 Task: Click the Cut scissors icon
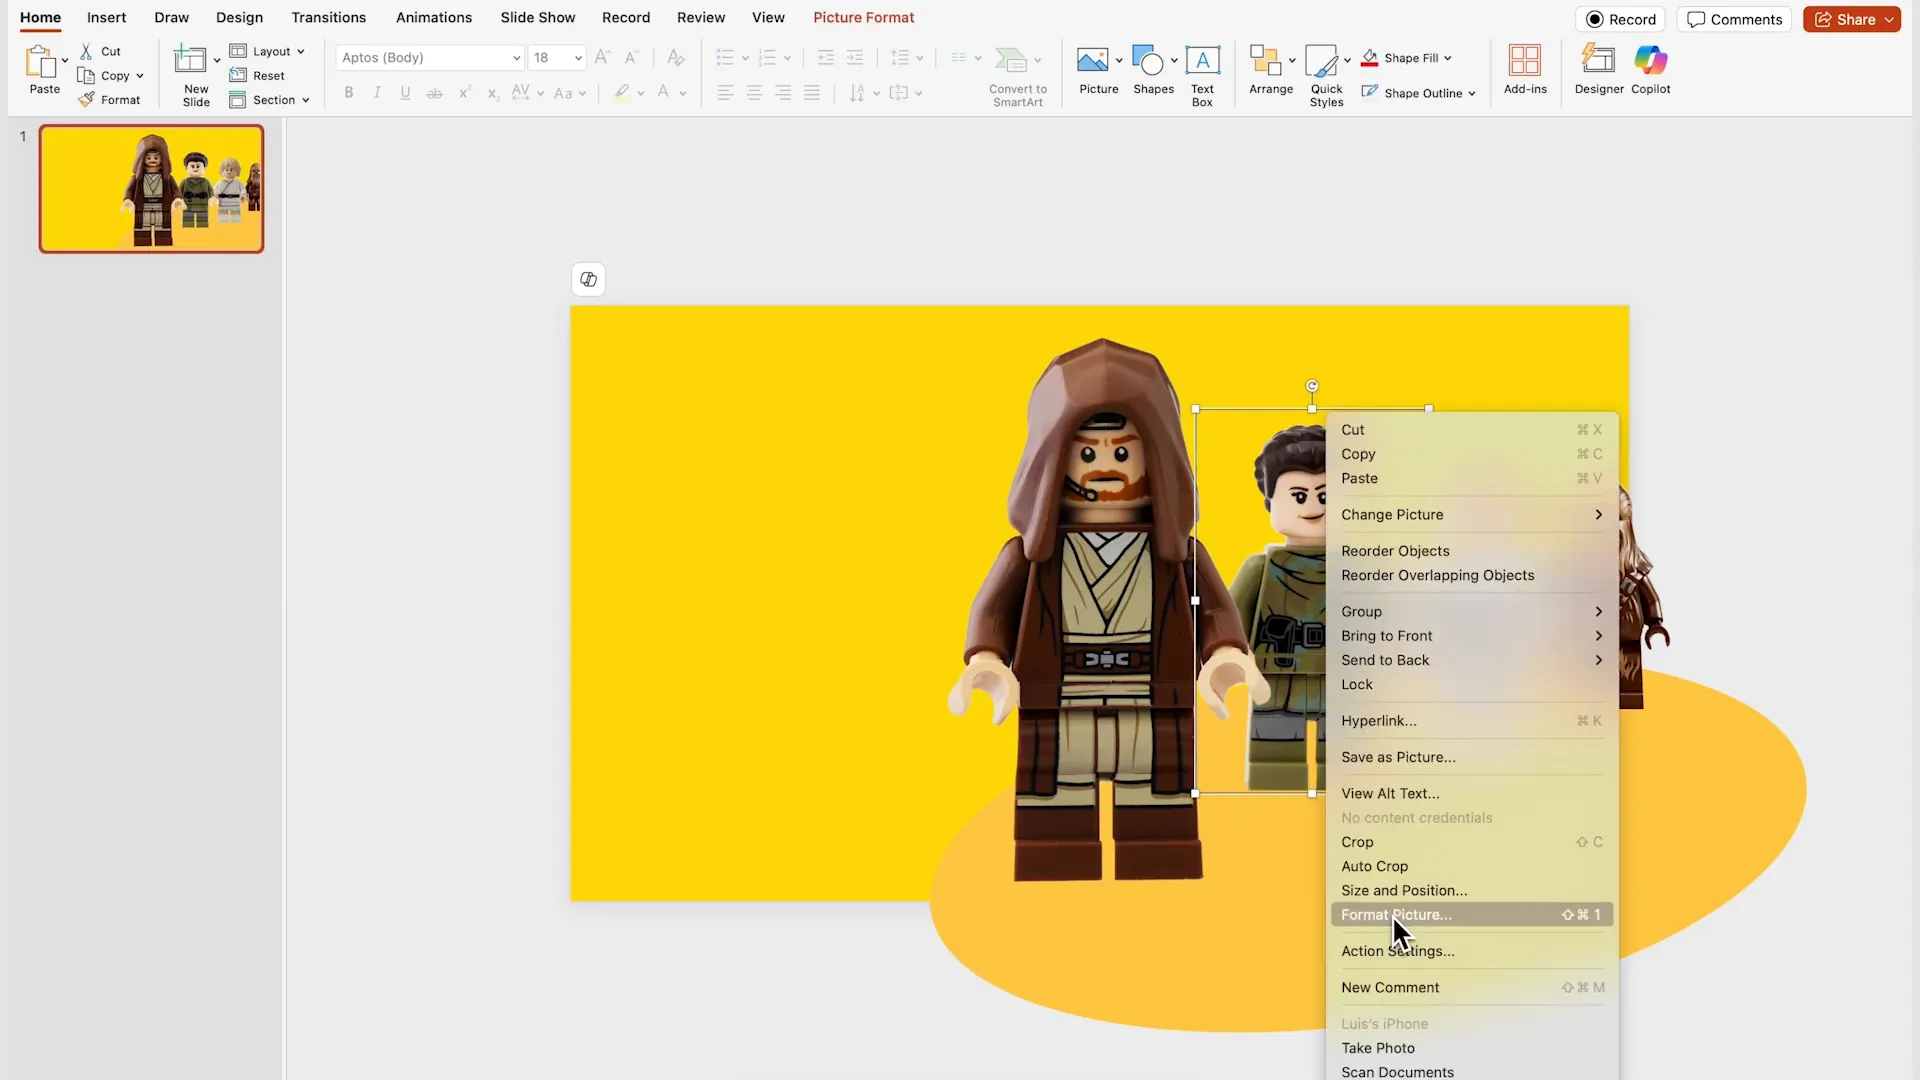(x=86, y=51)
